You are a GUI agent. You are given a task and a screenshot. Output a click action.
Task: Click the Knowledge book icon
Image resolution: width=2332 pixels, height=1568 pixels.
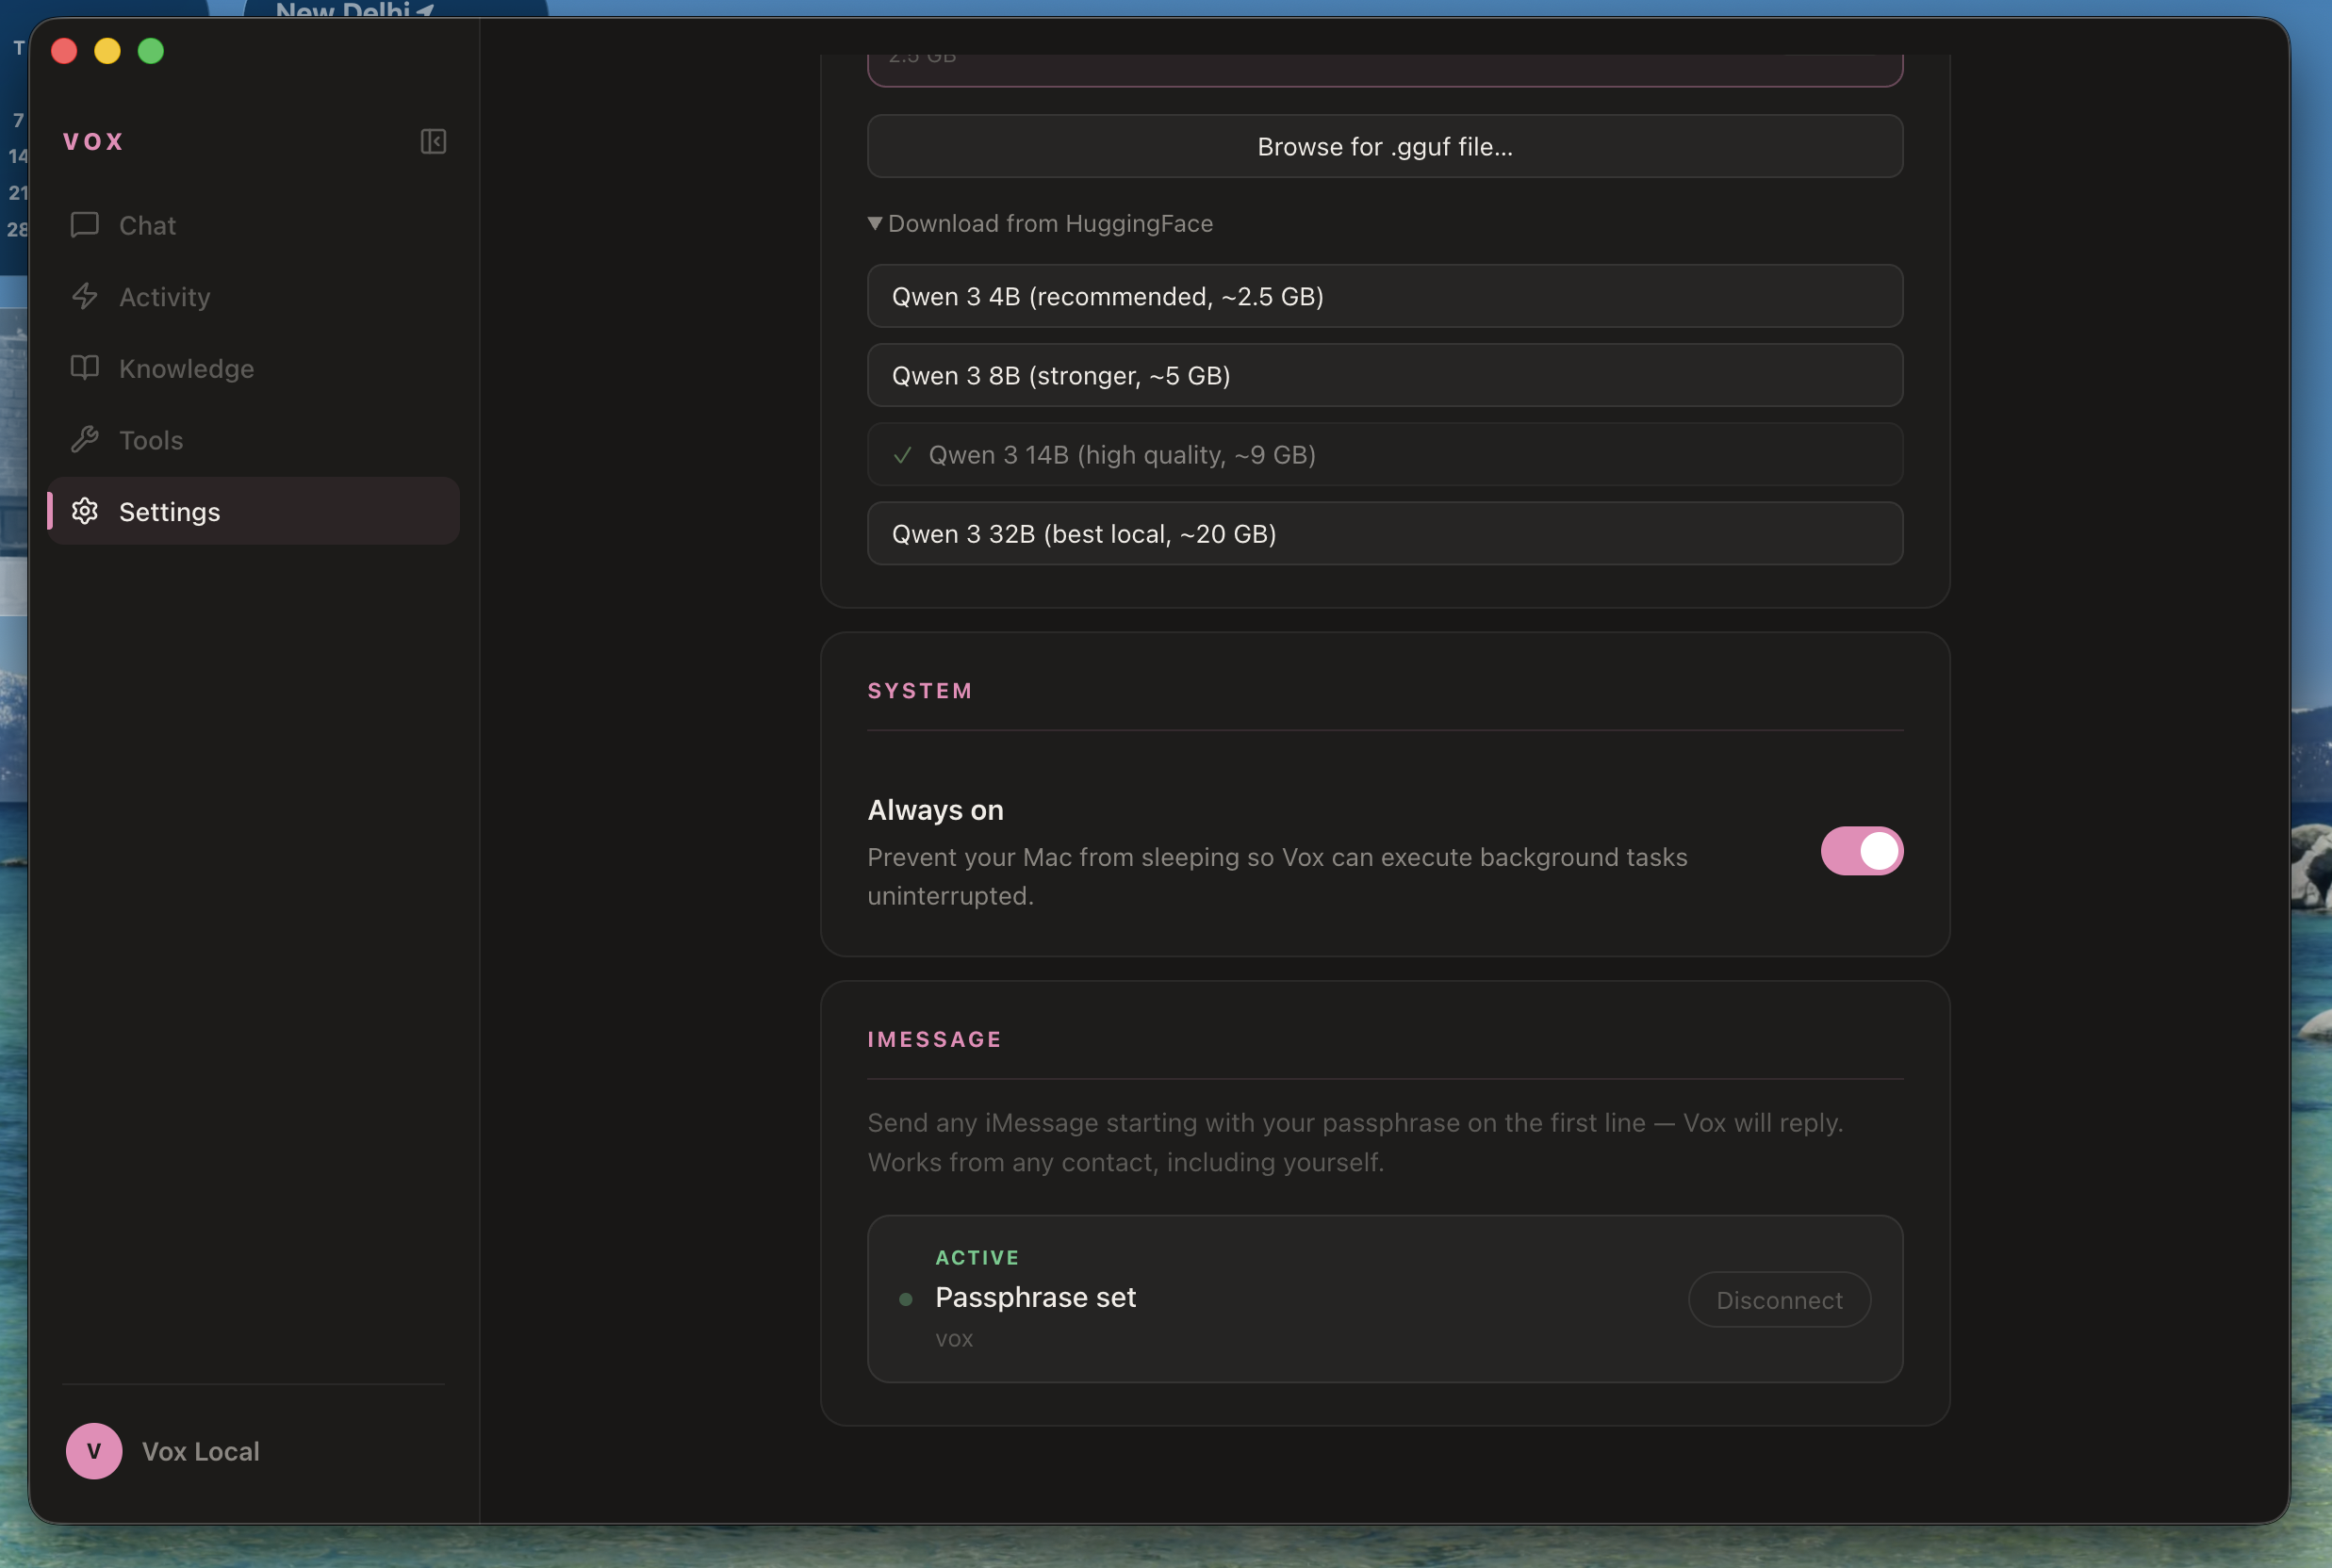(x=85, y=367)
